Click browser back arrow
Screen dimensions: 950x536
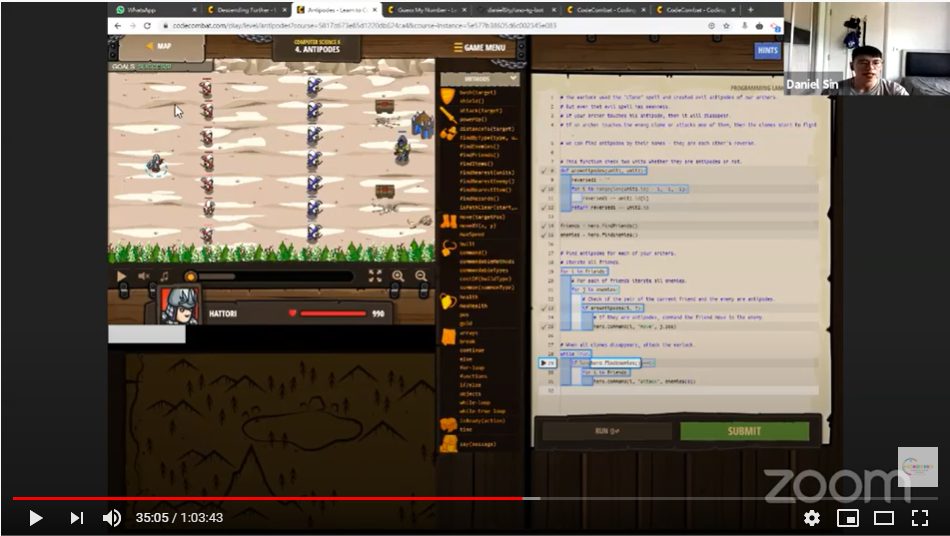[118, 26]
